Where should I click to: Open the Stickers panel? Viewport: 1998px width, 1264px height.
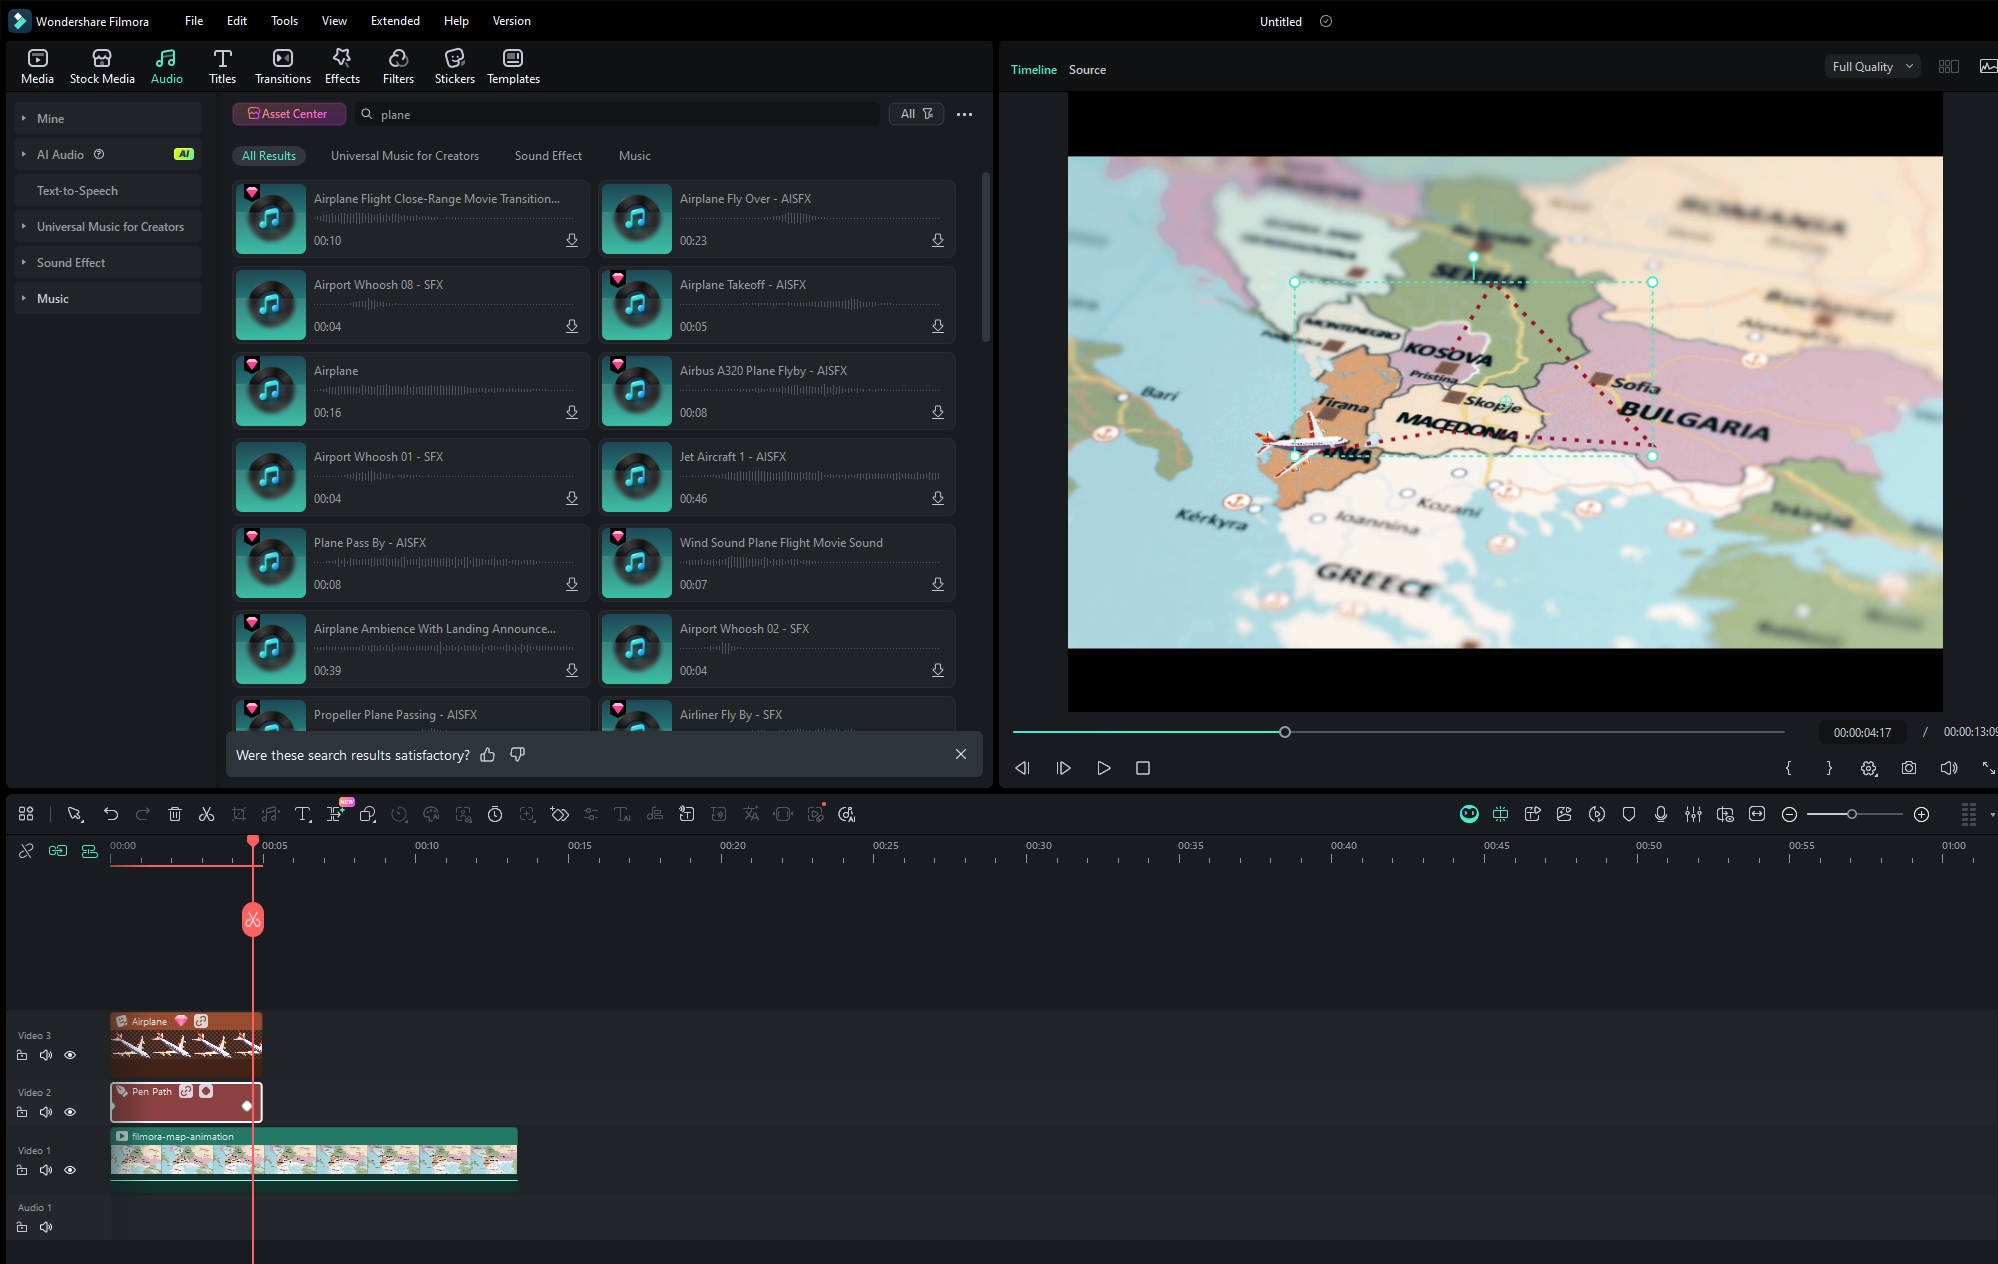[x=454, y=66]
